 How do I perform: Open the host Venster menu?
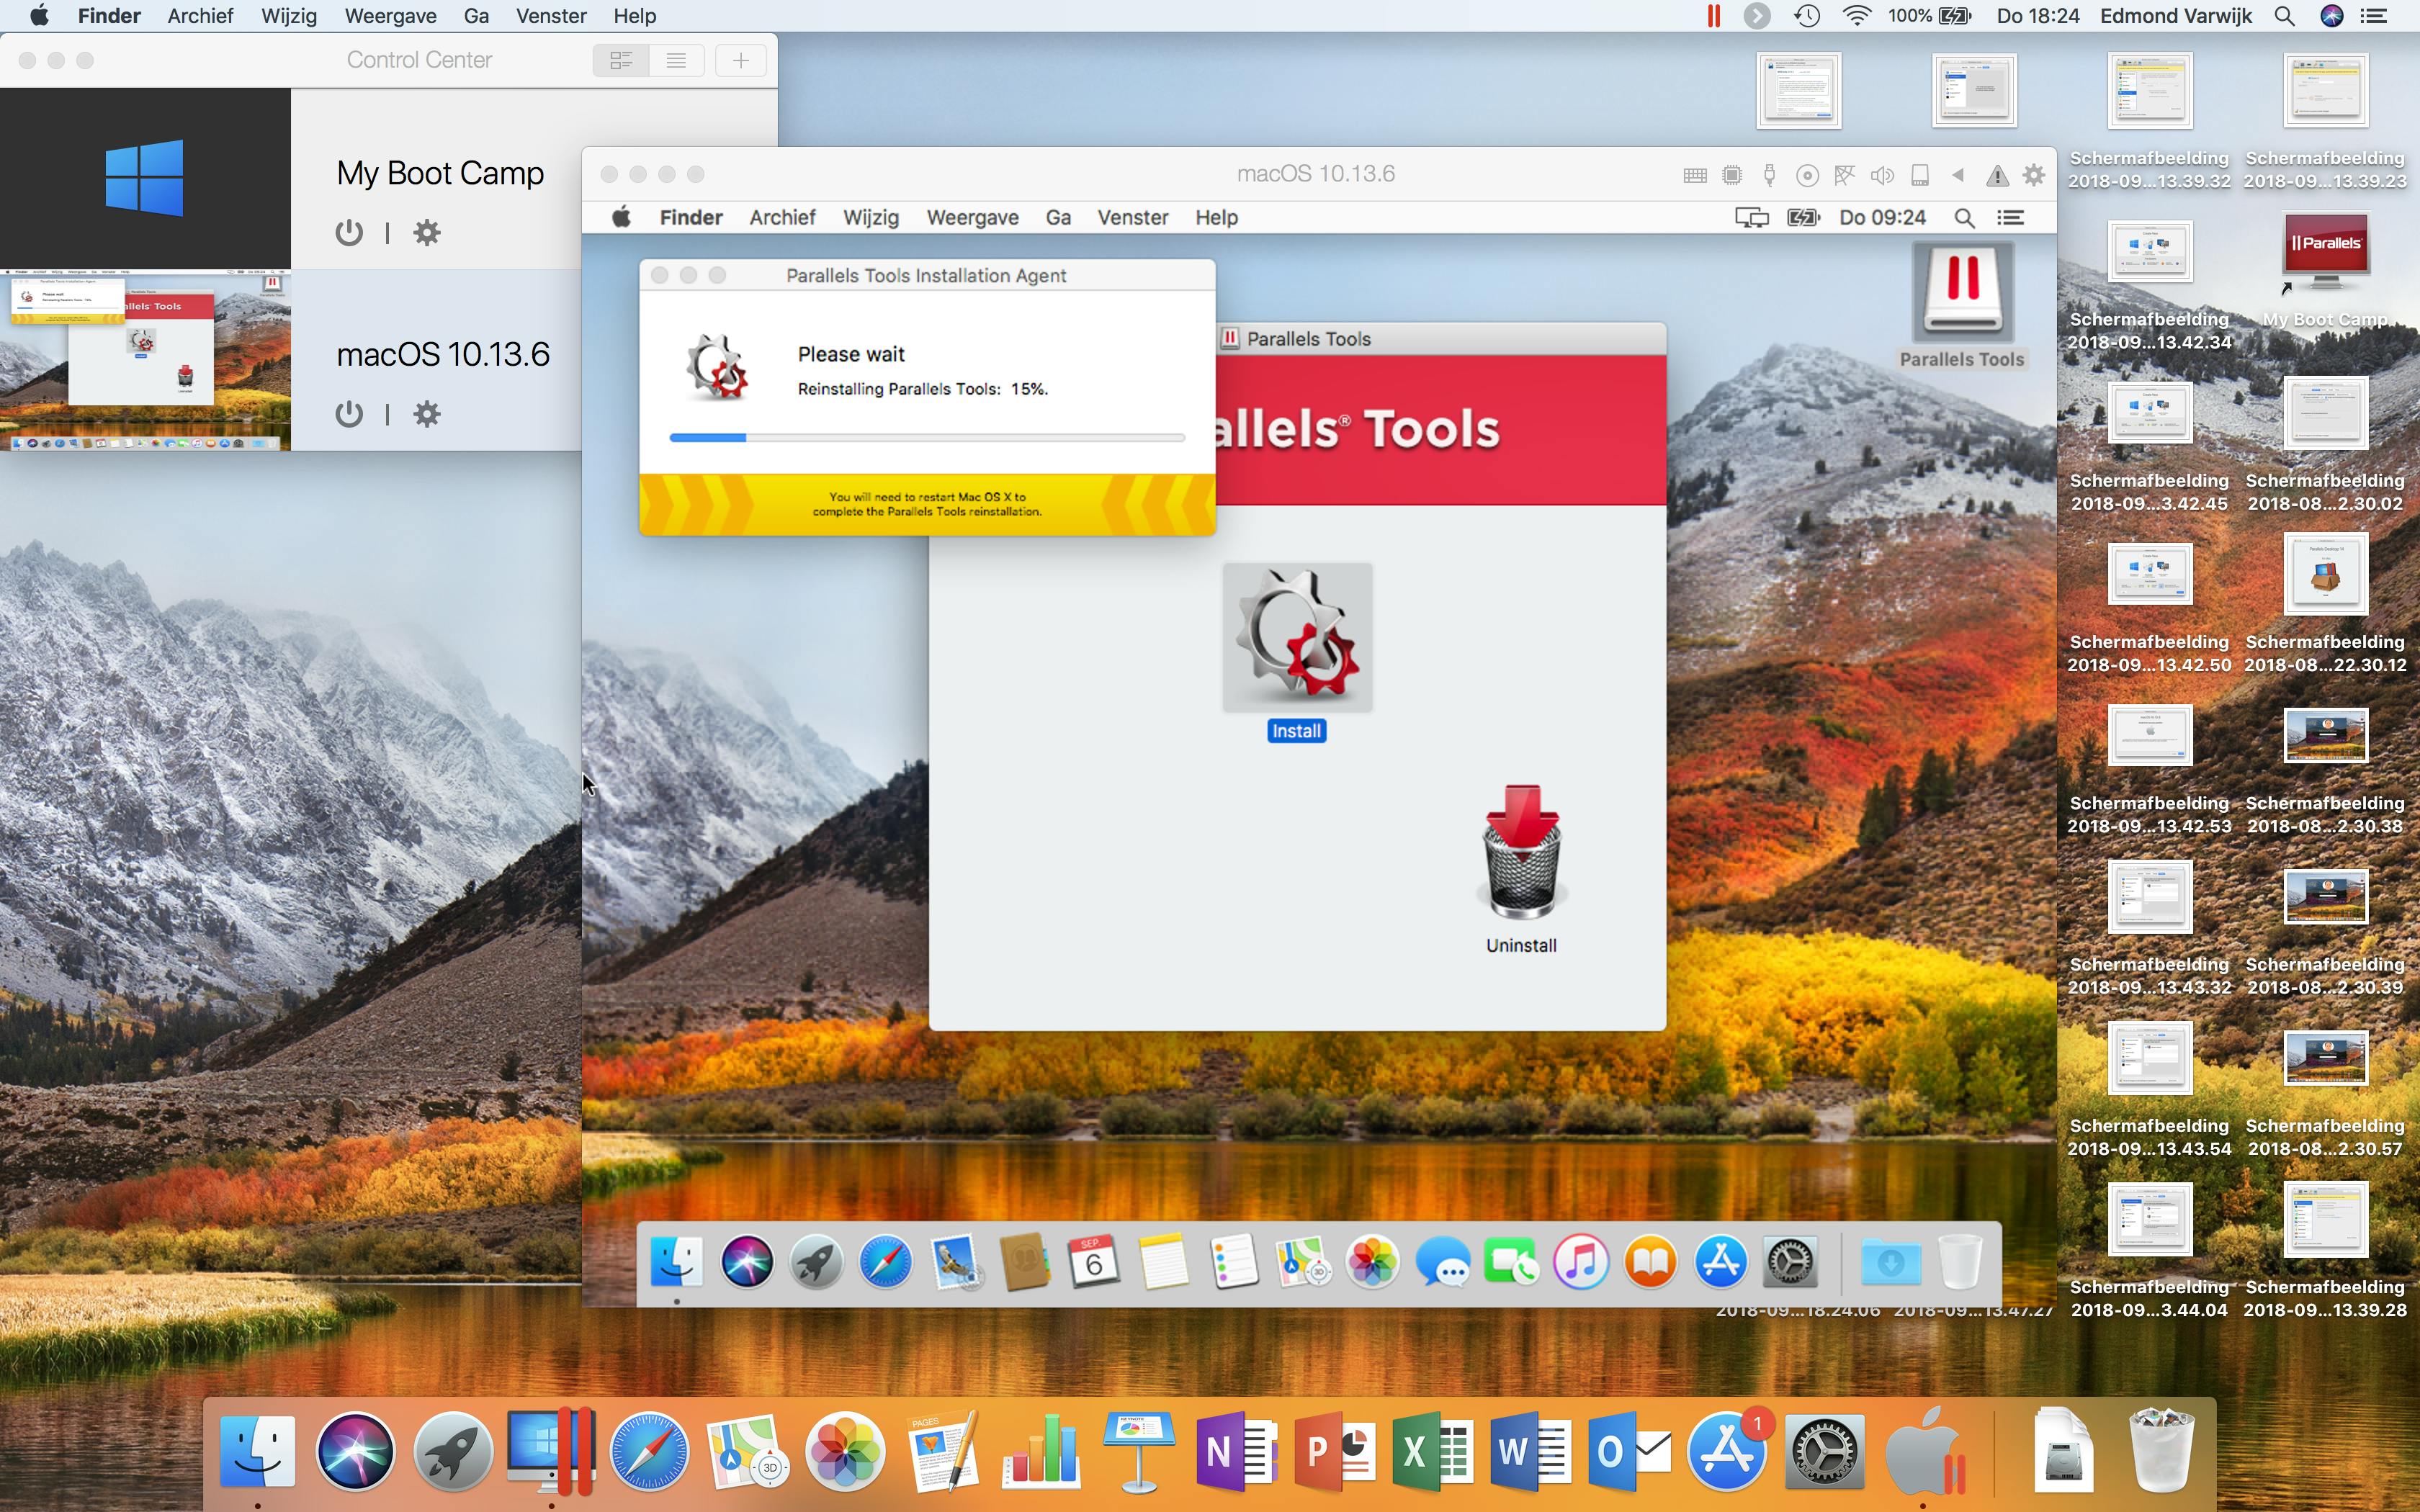[550, 16]
